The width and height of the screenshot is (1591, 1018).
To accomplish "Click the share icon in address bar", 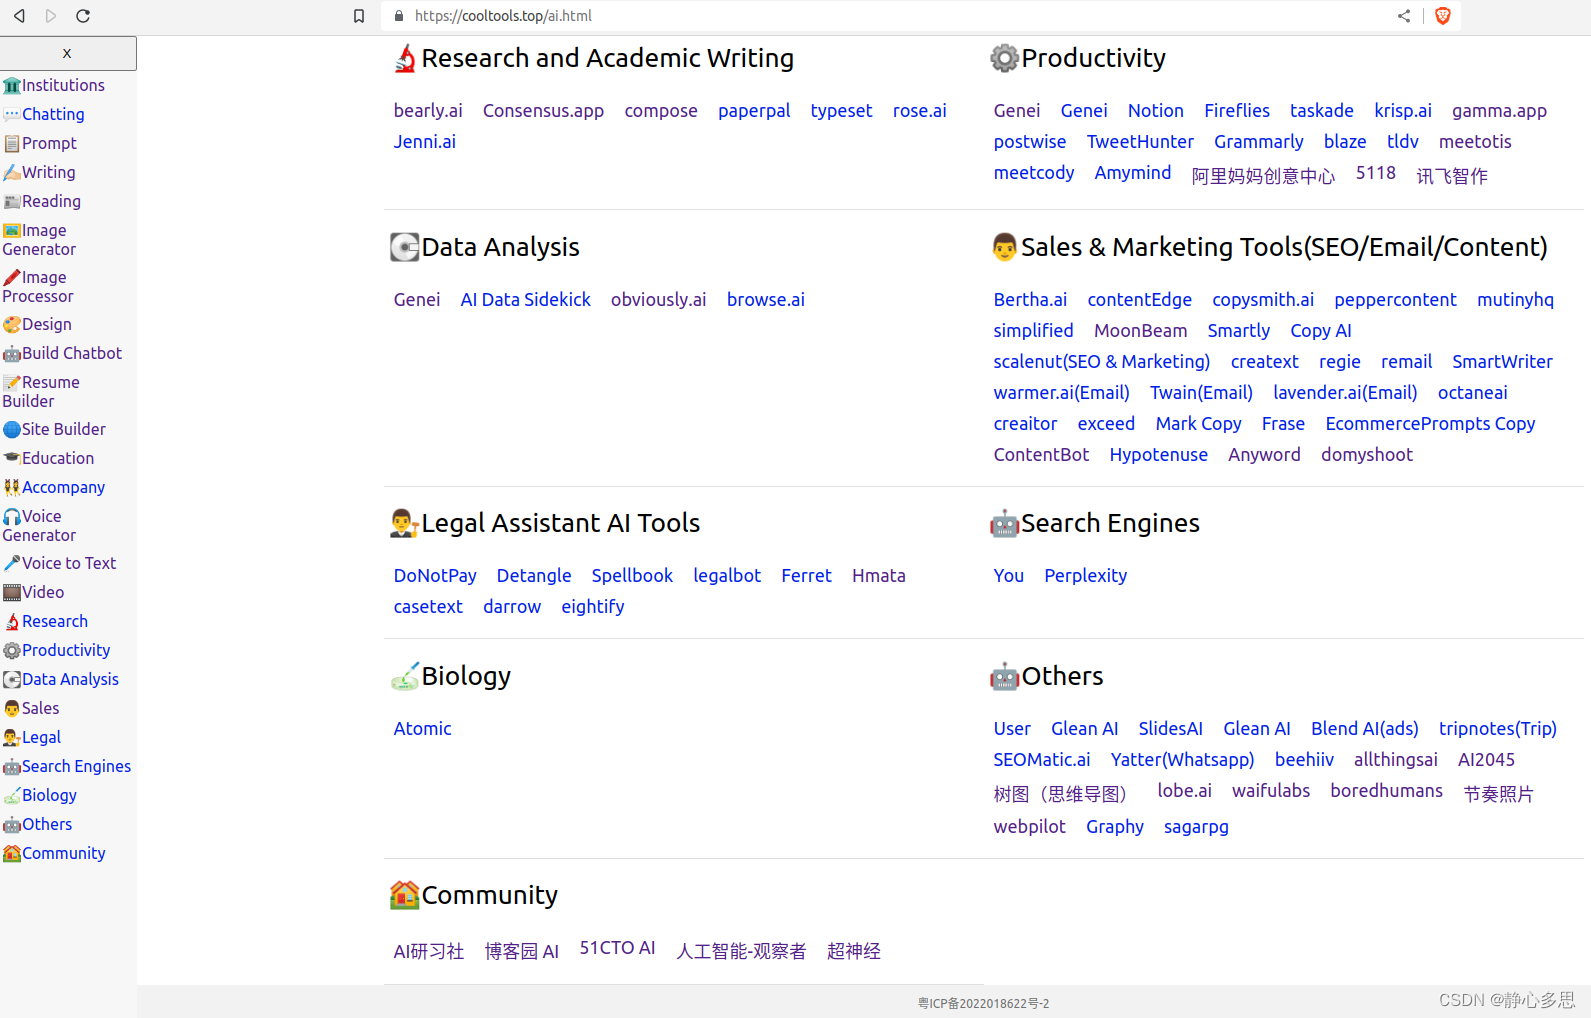I will coord(1404,16).
